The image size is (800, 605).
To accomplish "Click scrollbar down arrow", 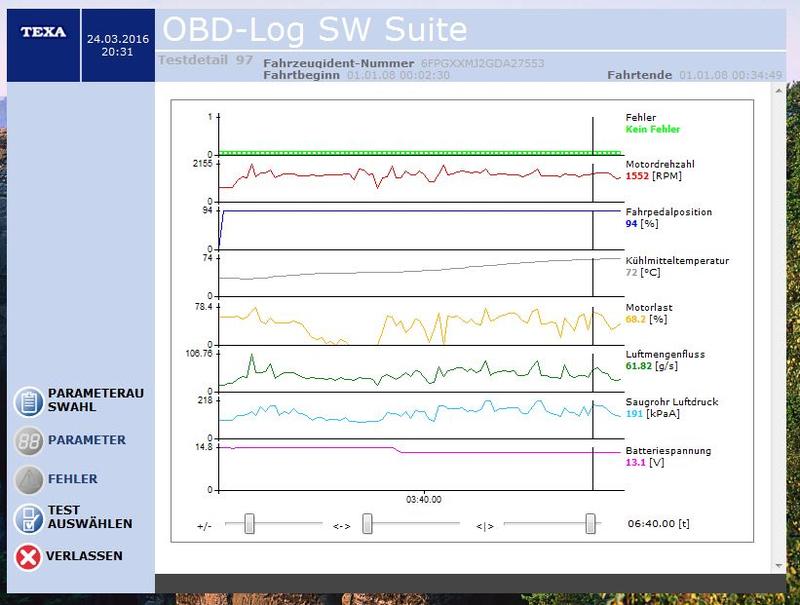I will point(779,565).
